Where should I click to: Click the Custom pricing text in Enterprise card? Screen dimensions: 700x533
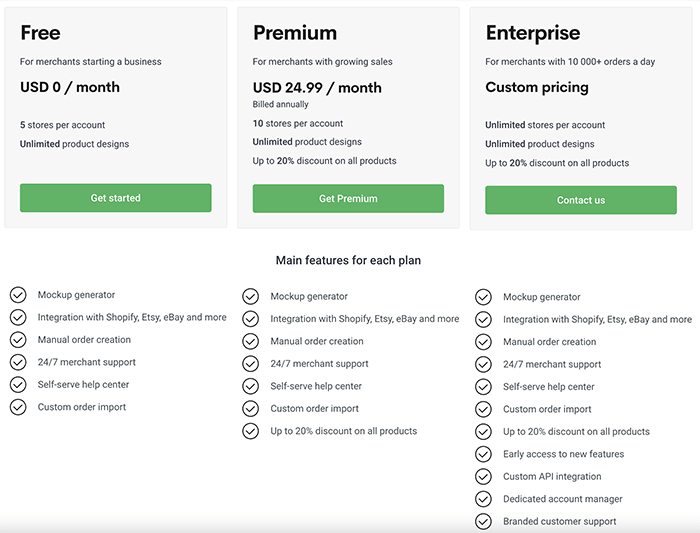click(537, 87)
